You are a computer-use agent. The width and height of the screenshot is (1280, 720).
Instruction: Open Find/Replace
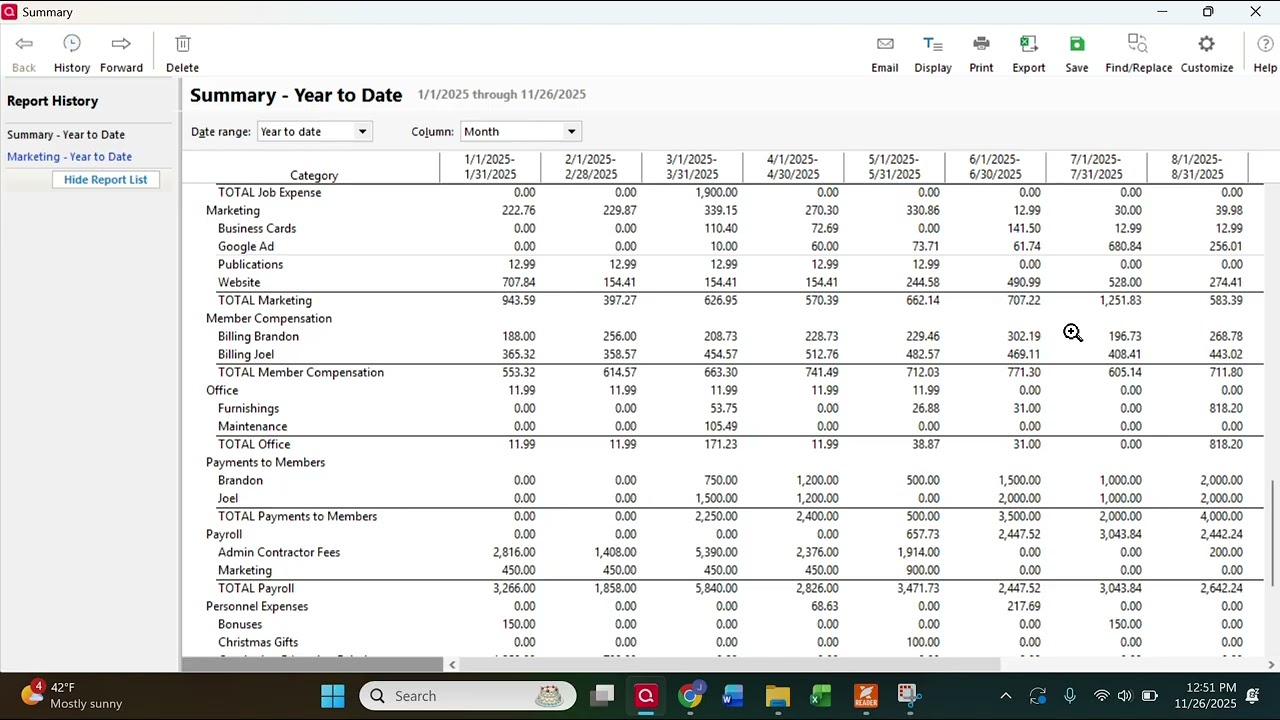pyautogui.click(x=1138, y=53)
